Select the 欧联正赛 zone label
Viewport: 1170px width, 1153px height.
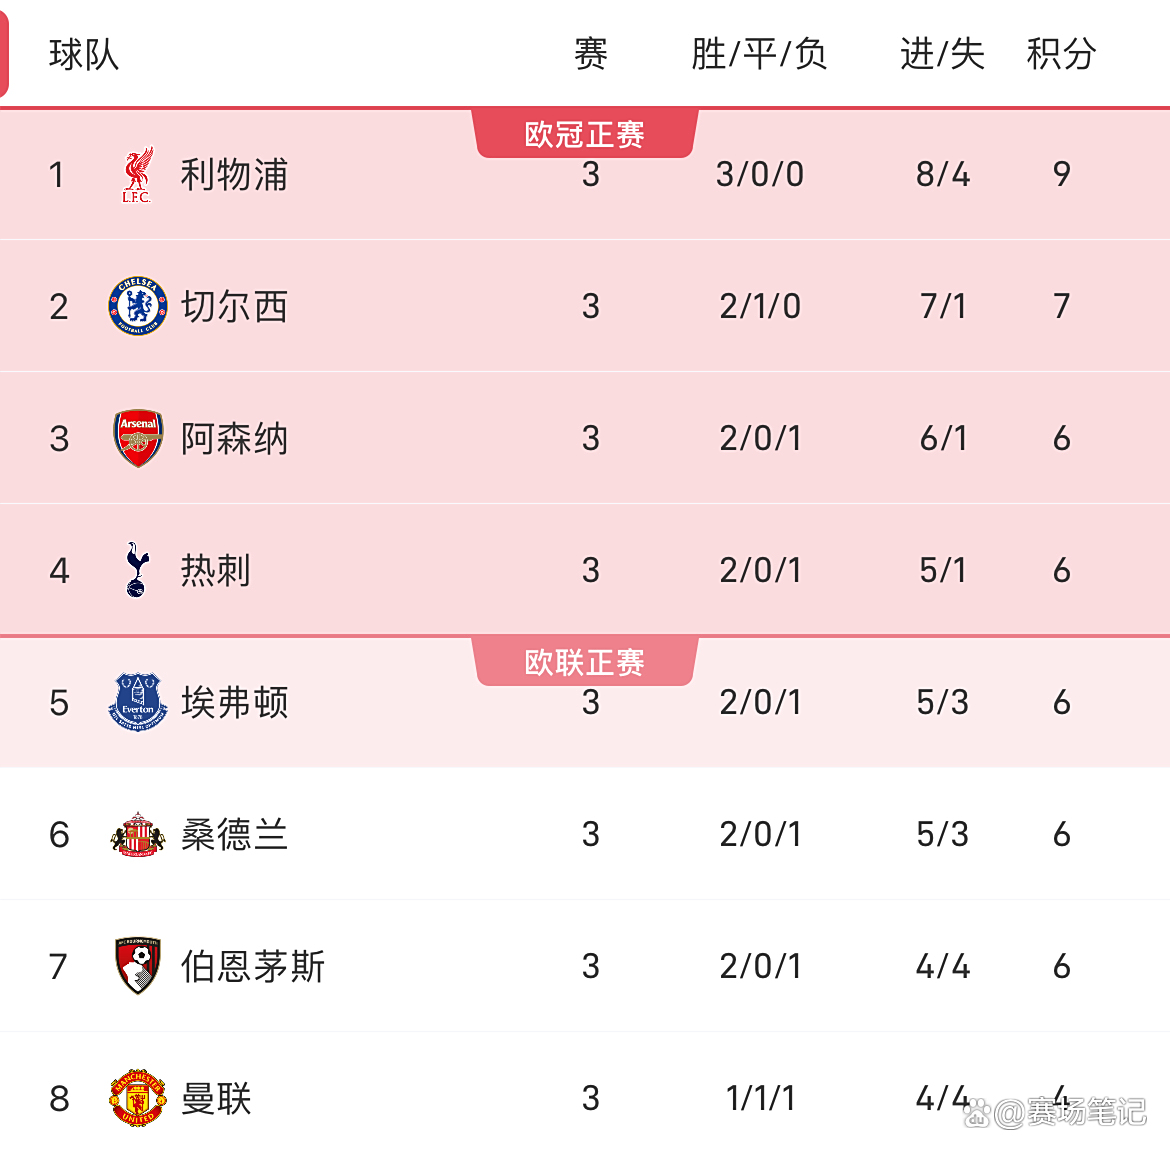585,662
